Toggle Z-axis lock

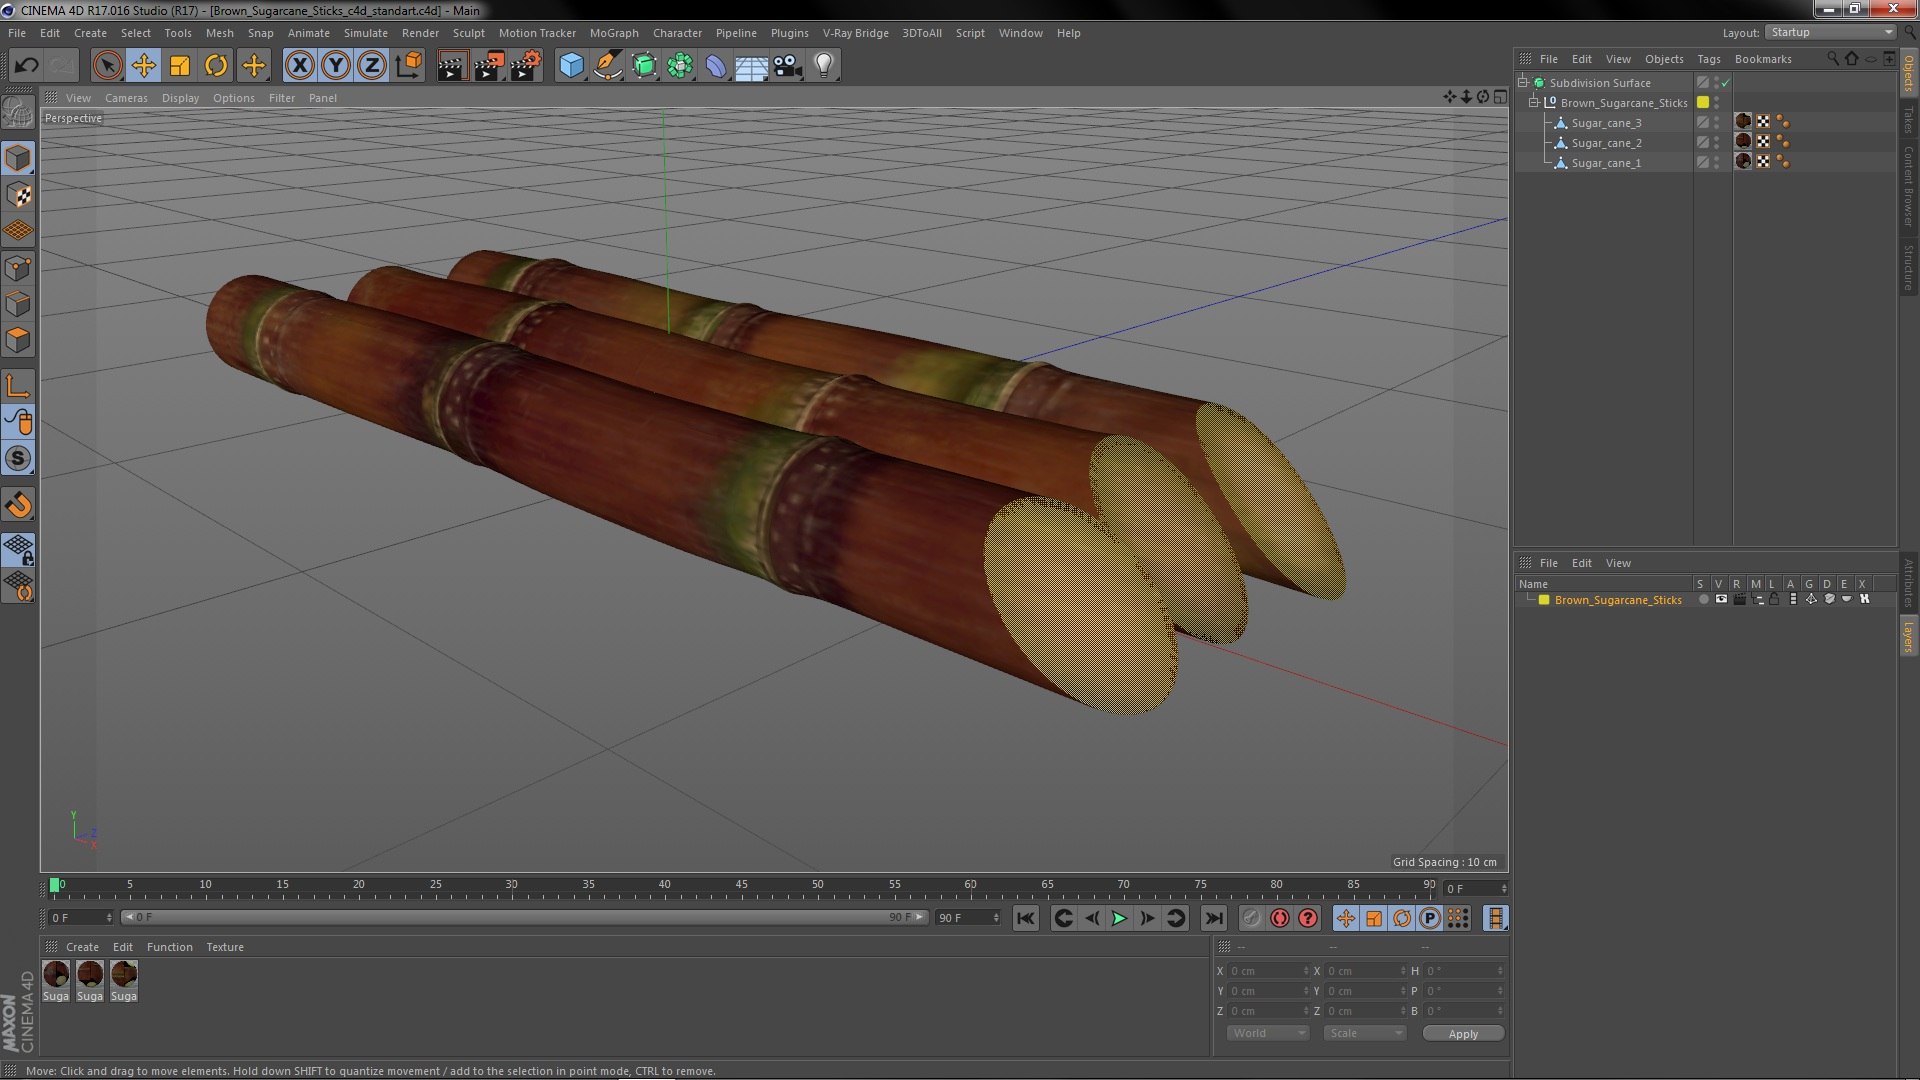coord(372,66)
